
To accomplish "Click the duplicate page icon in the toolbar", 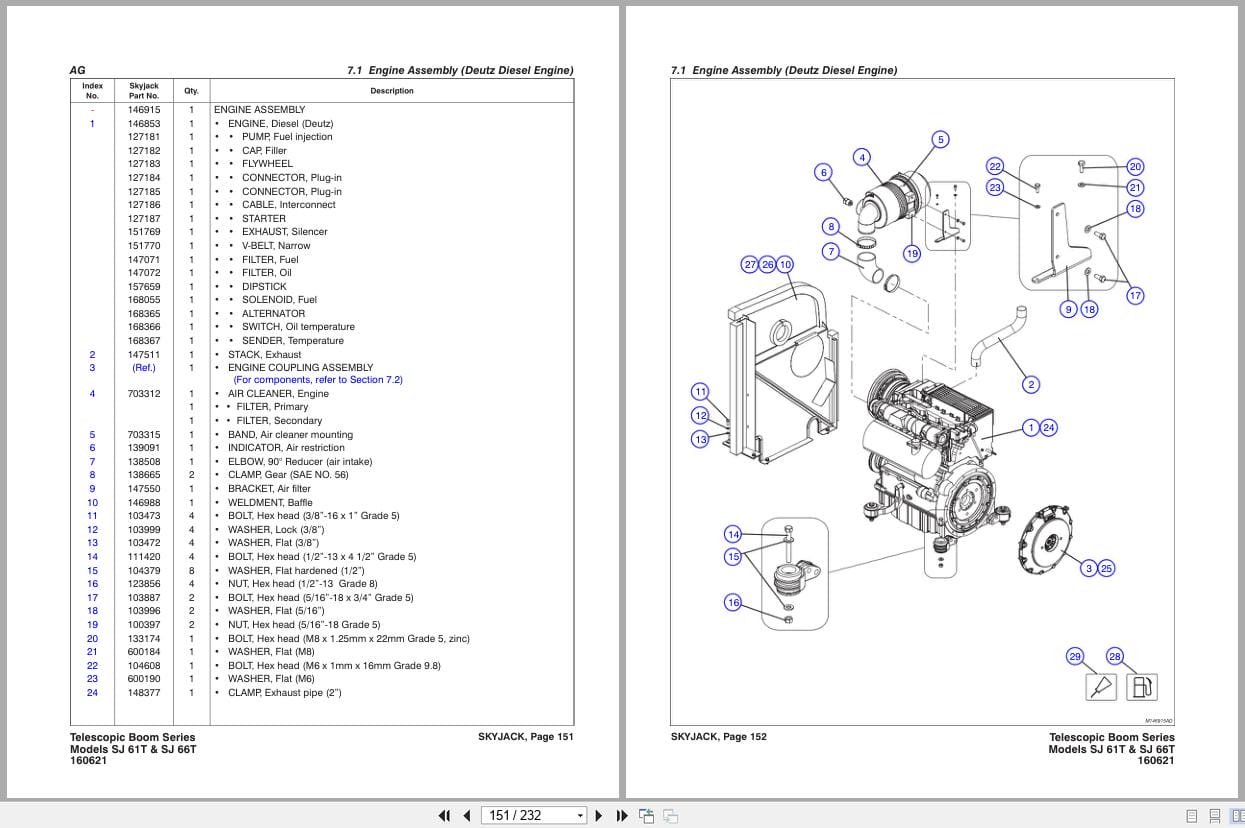I will coord(671,816).
